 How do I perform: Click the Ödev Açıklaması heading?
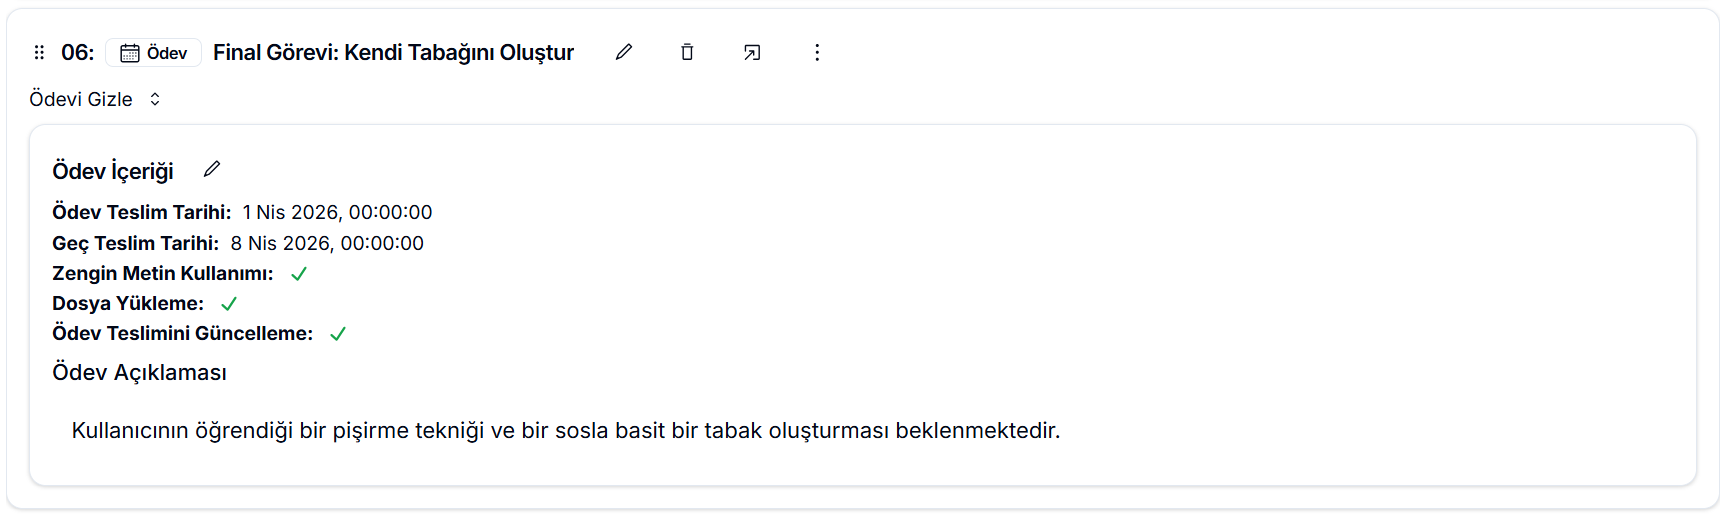139,373
